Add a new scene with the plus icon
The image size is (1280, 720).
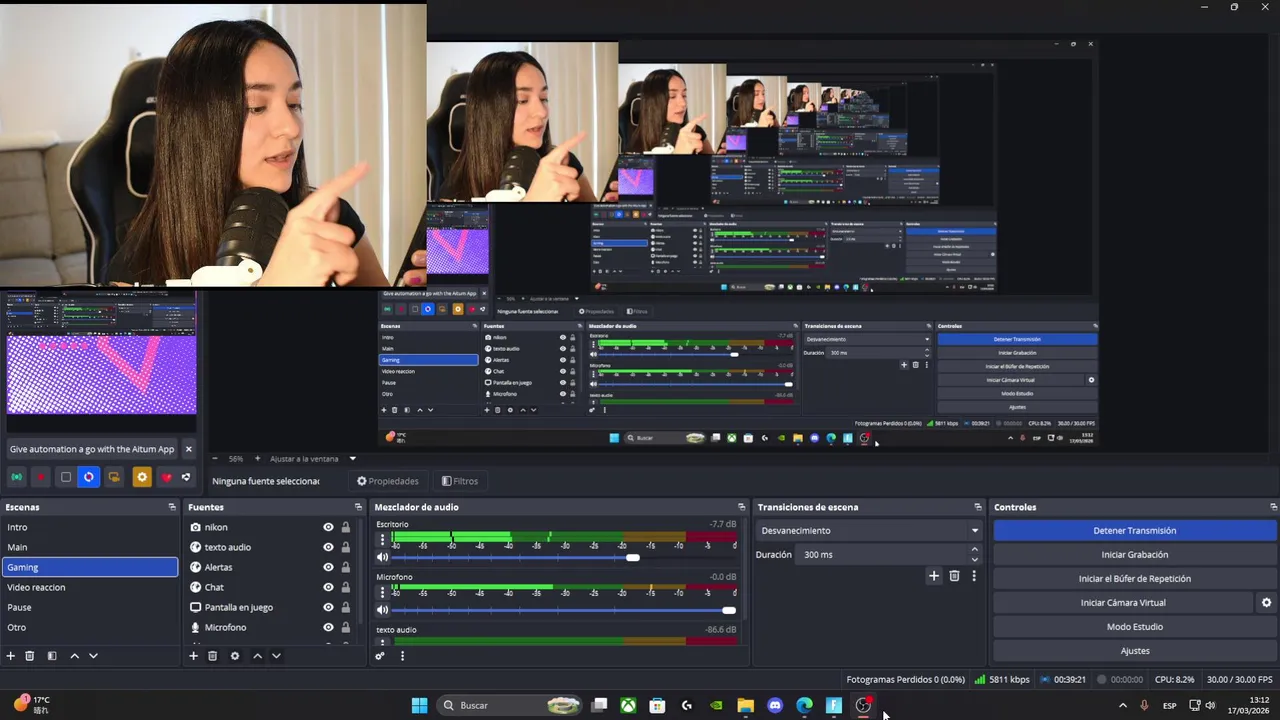[x=11, y=656]
